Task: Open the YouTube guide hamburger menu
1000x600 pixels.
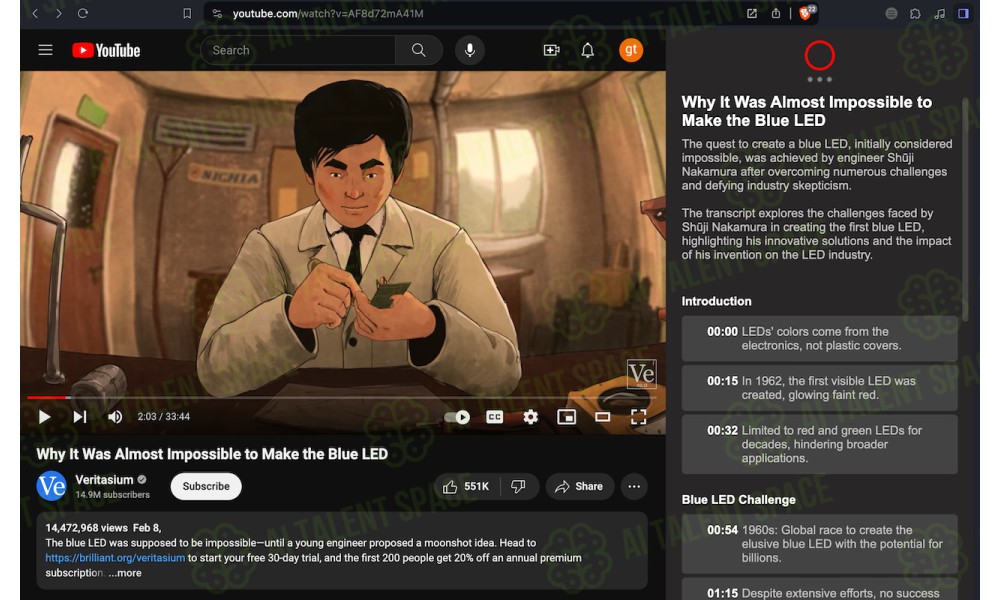Action: [45, 50]
